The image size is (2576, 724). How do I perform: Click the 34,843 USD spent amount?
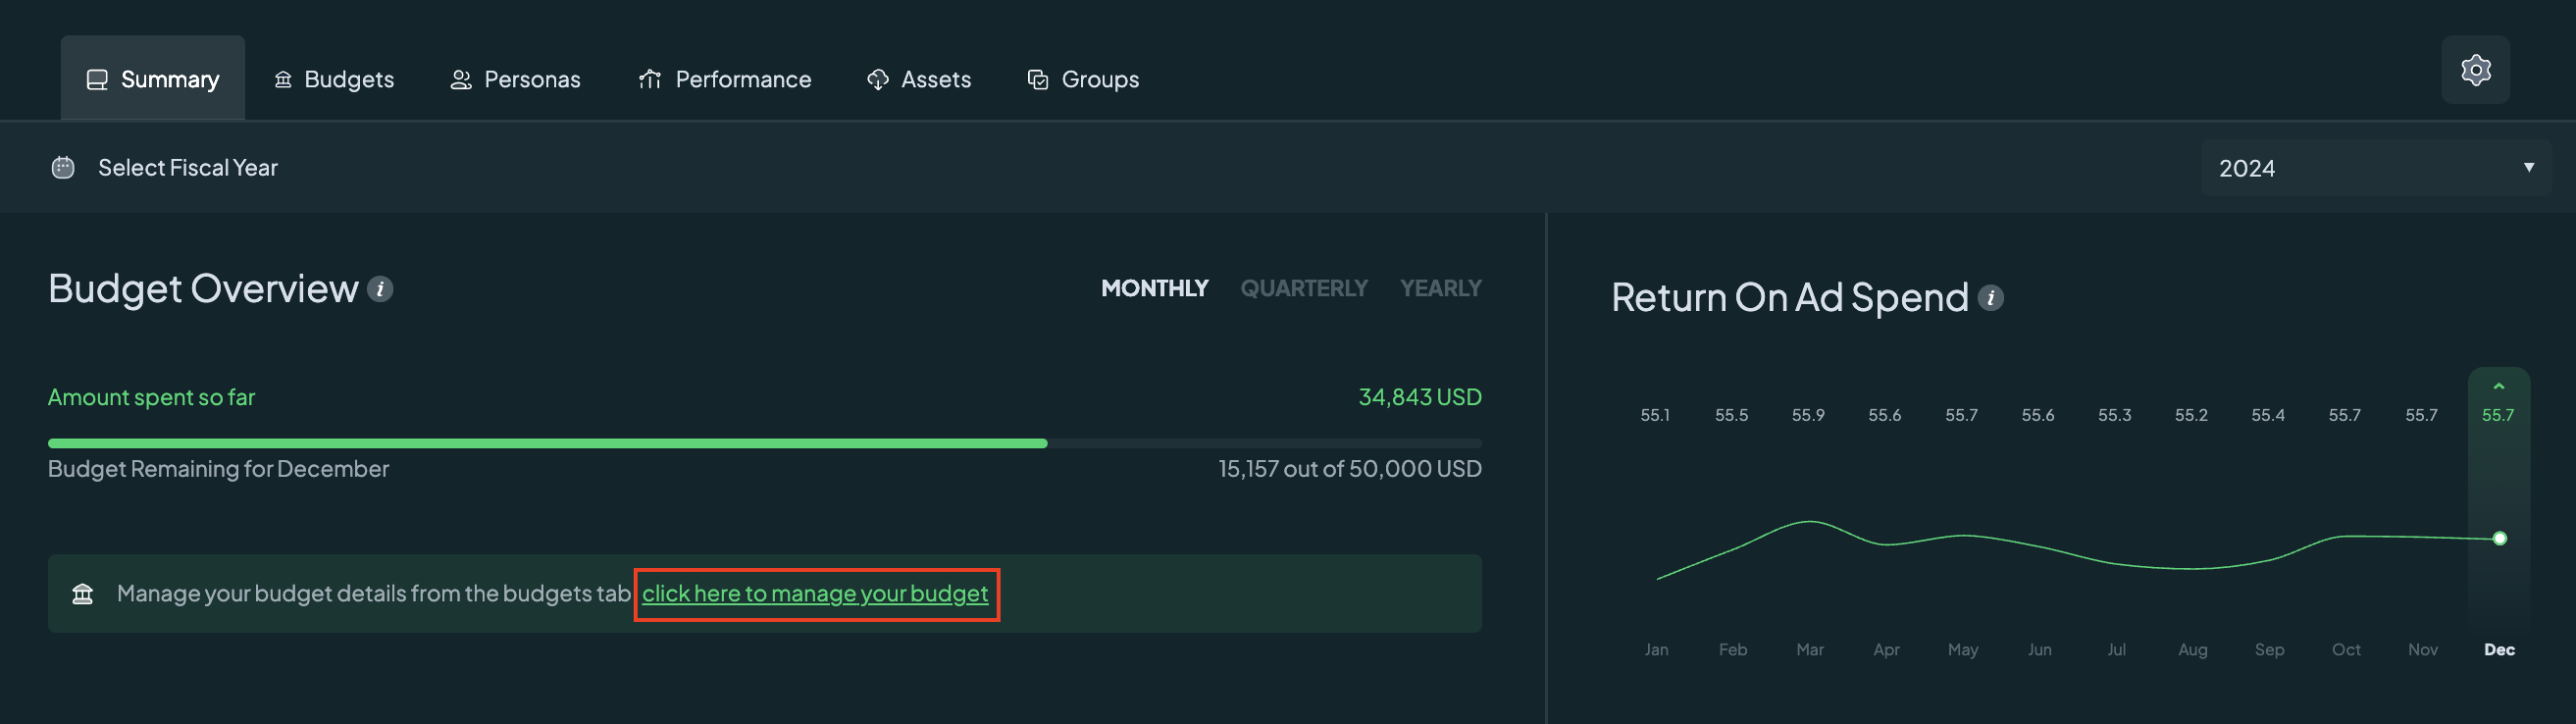coord(1420,397)
